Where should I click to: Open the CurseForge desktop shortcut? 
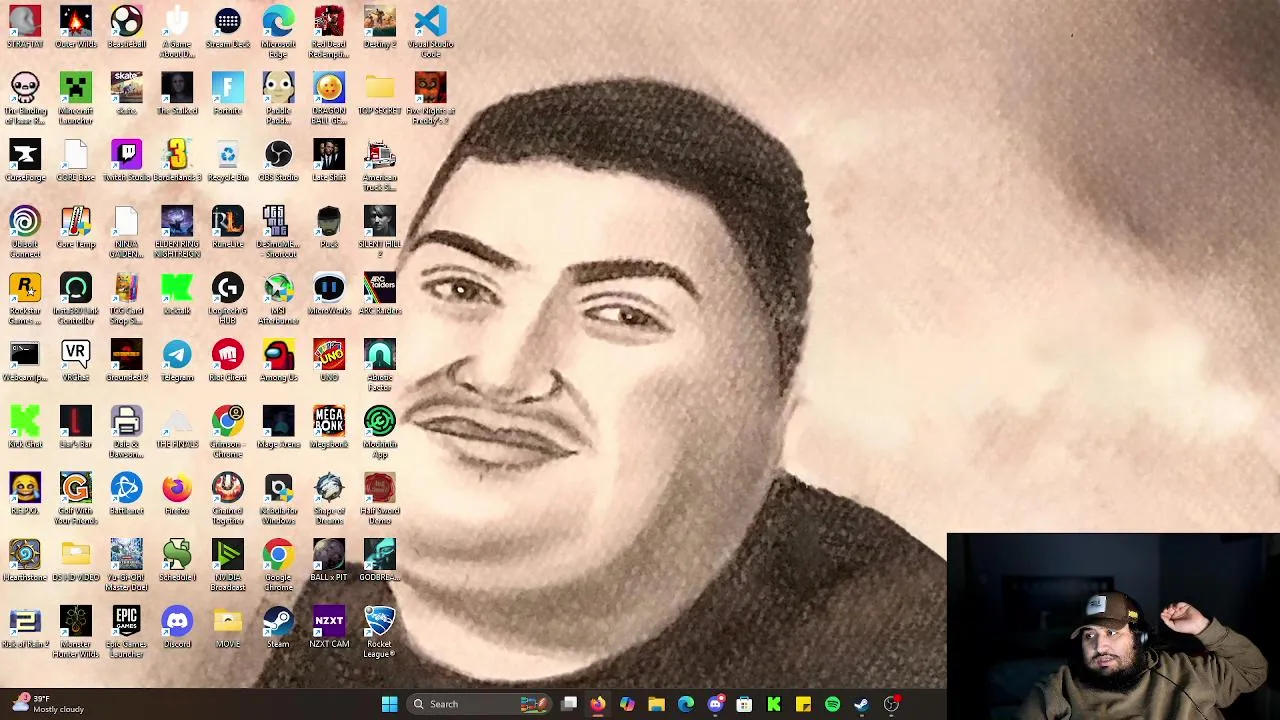click(25, 161)
